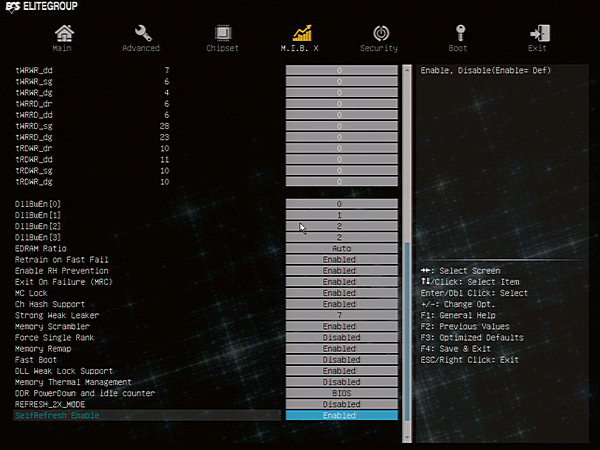The image size is (600, 450).
Task: Click tWRWR_sg value input field
Action: click(342, 81)
